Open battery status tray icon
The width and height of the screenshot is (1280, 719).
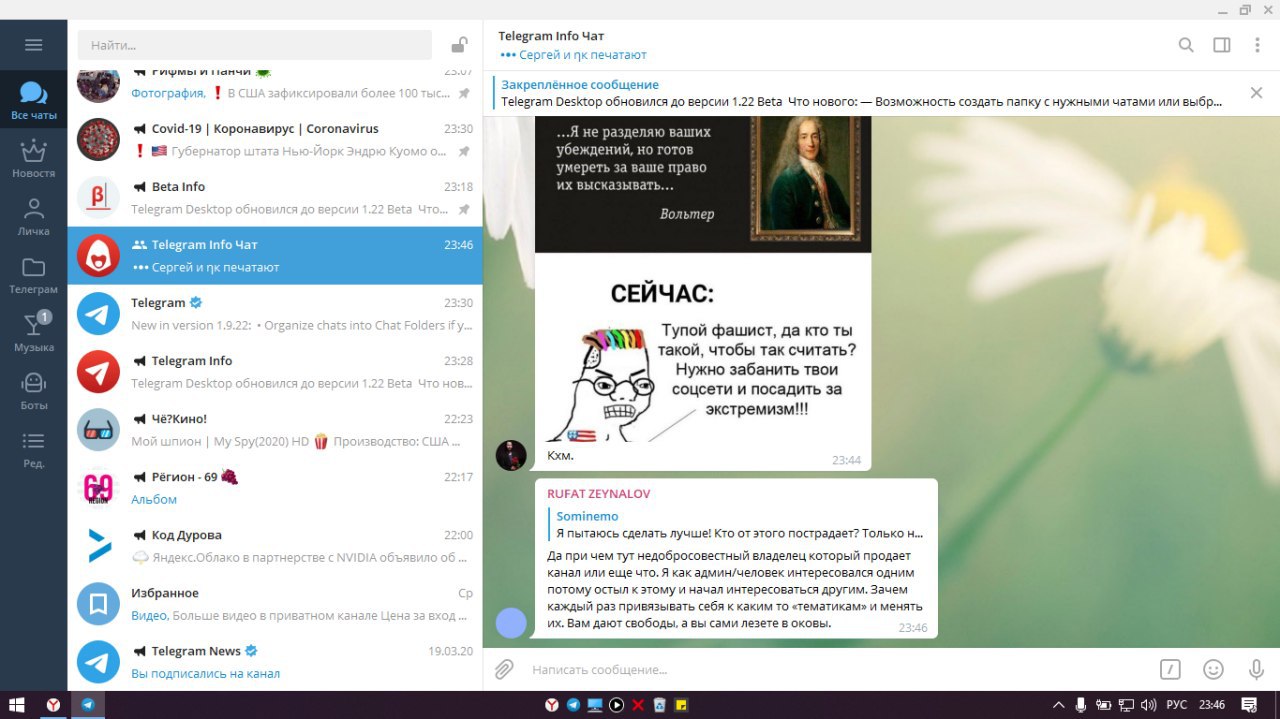point(1104,705)
